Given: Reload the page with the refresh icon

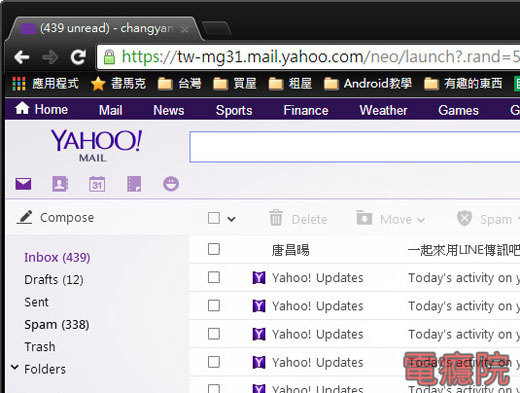Looking at the screenshot, I should [78, 57].
